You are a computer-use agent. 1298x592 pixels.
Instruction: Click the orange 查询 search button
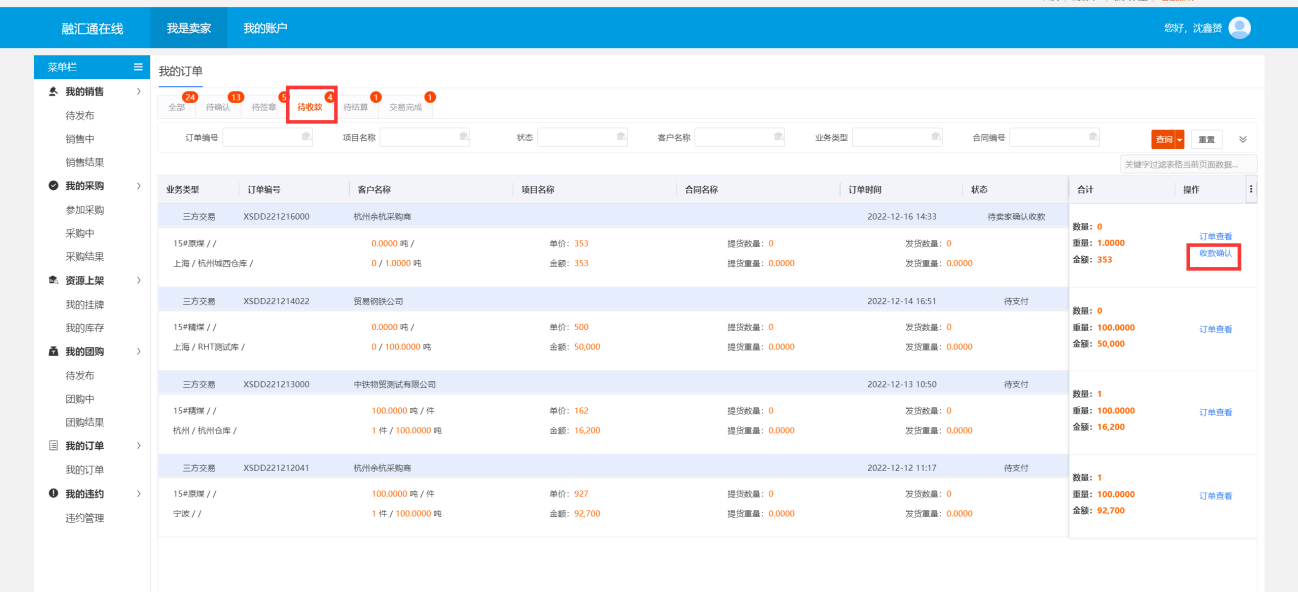(1163, 139)
